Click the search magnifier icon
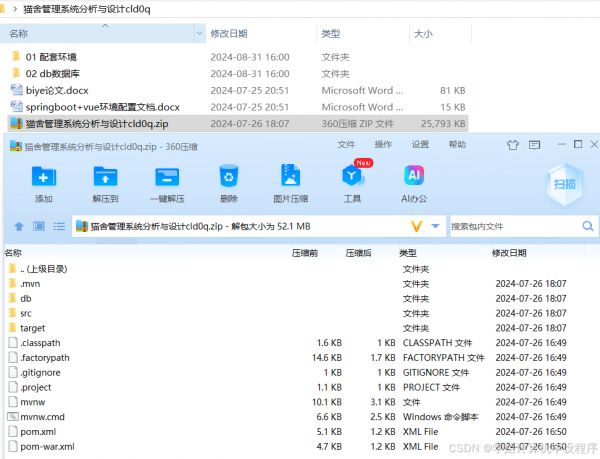The width and height of the screenshot is (600, 459). 588,226
